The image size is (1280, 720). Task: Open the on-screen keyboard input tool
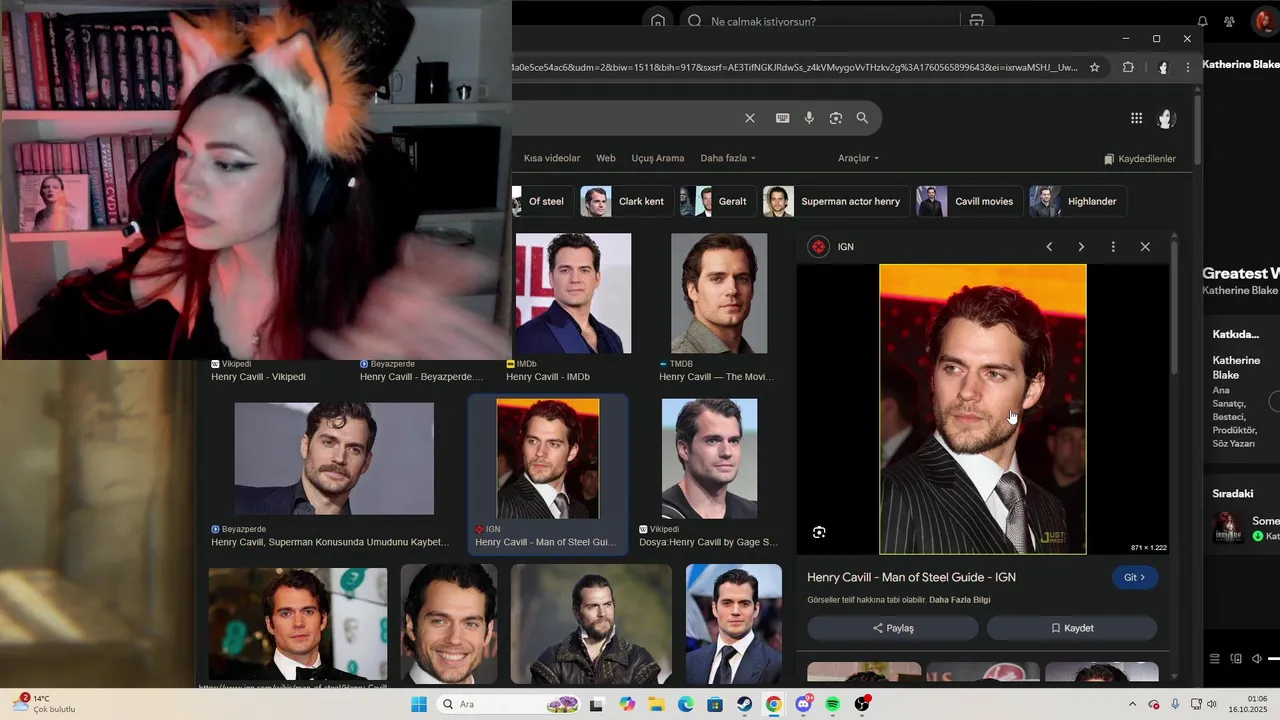(x=783, y=118)
